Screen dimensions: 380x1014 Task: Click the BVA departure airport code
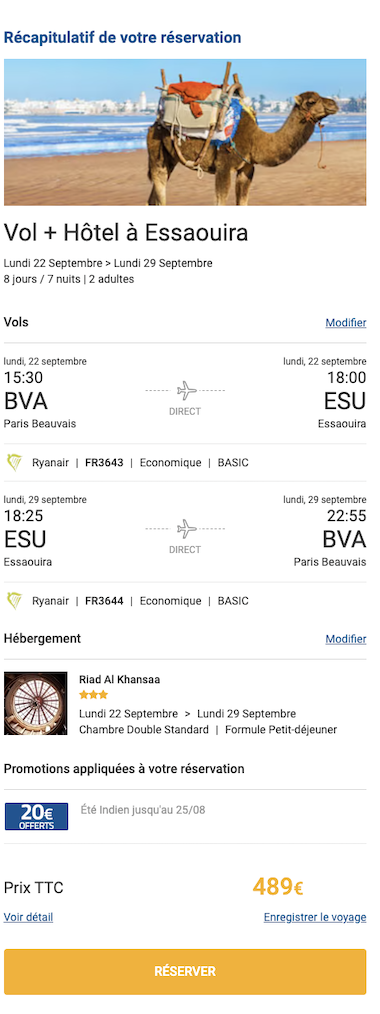[x=26, y=401]
